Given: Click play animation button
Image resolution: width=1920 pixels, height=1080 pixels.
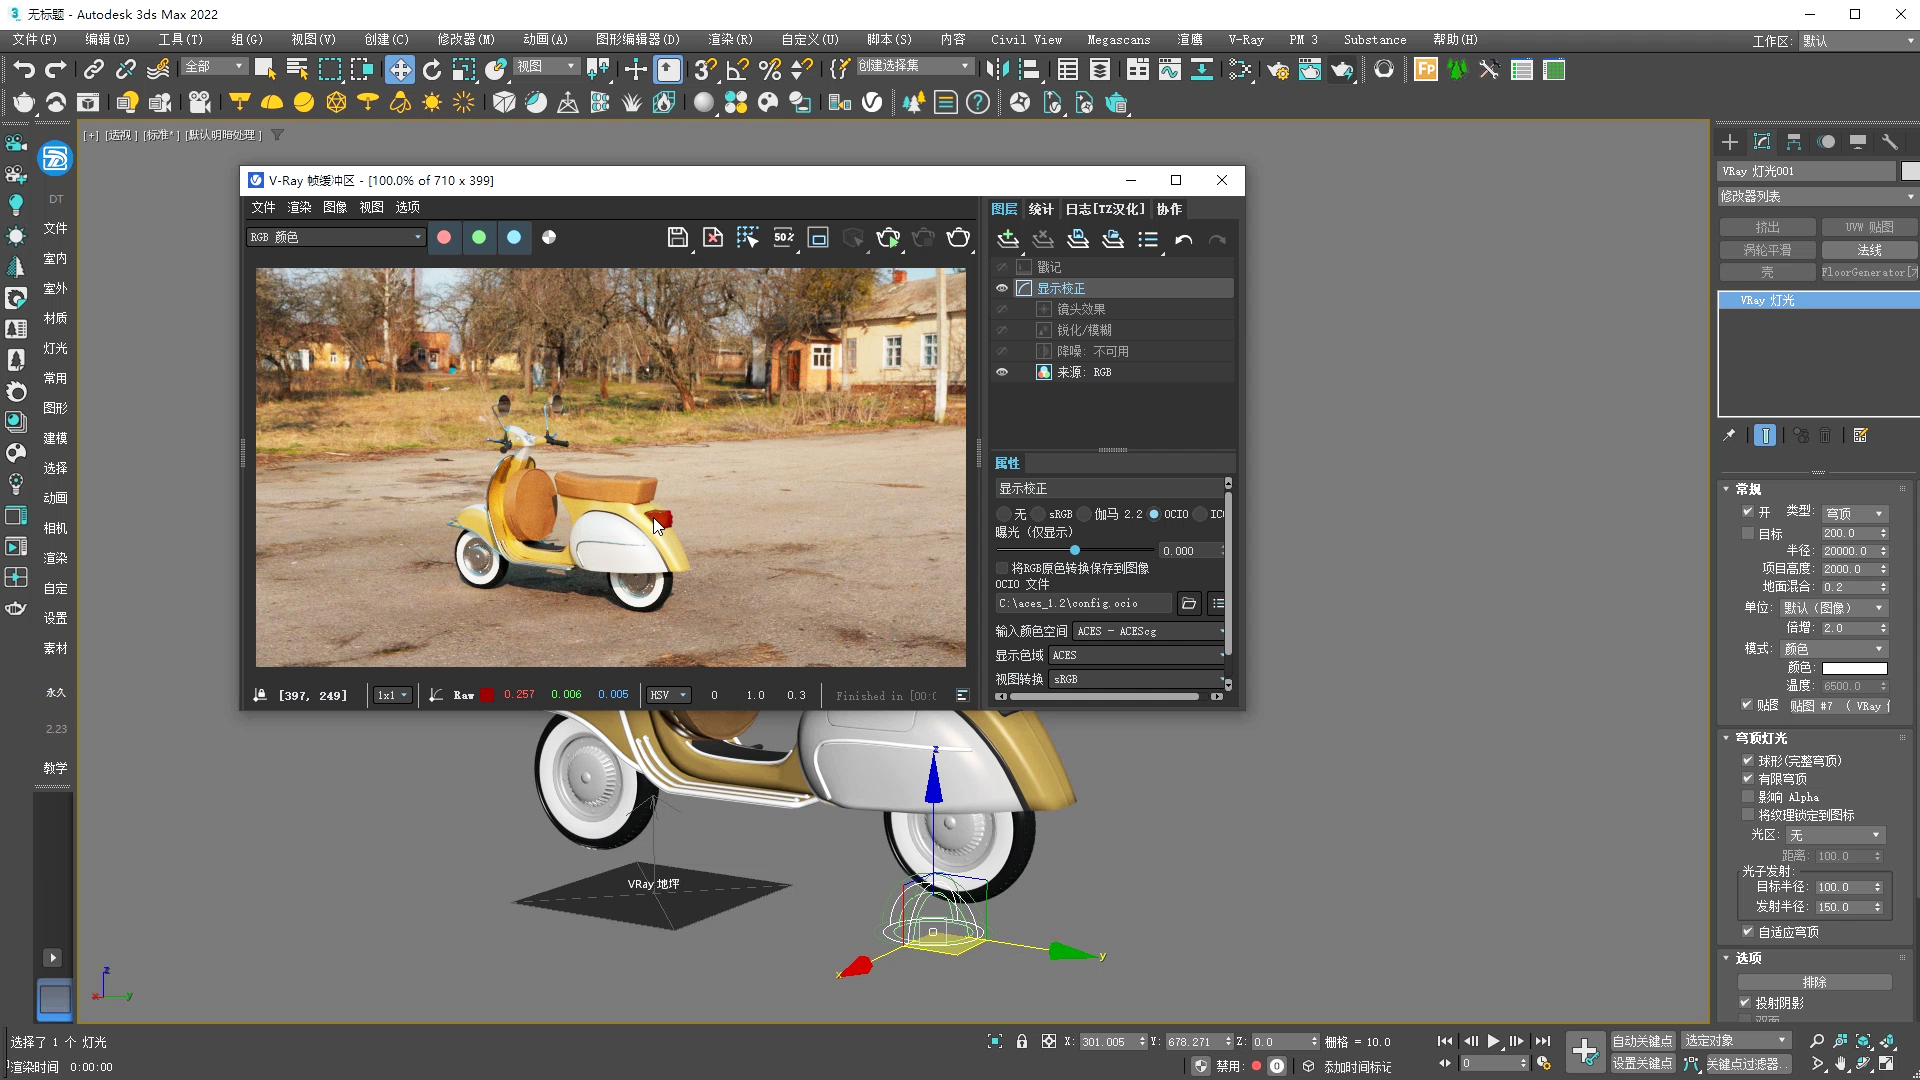Looking at the screenshot, I should tap(1493, 1041).
